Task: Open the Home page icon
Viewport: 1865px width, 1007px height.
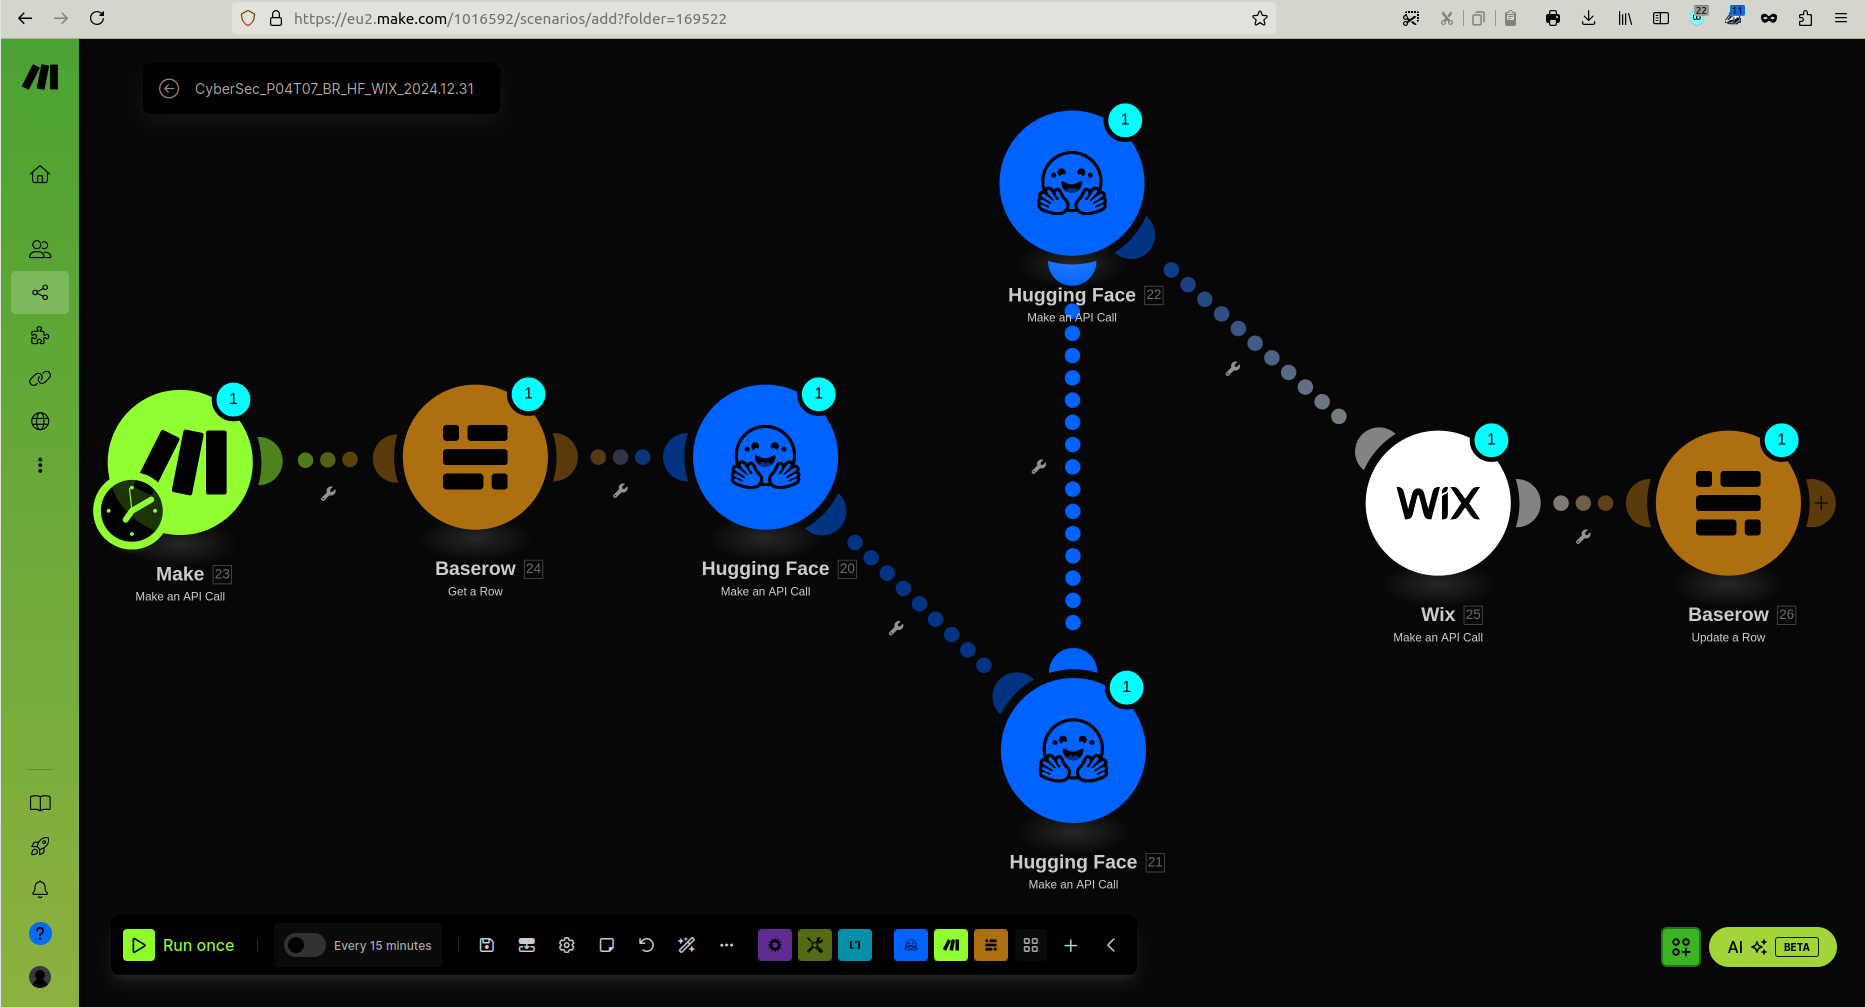Action: 40,174
